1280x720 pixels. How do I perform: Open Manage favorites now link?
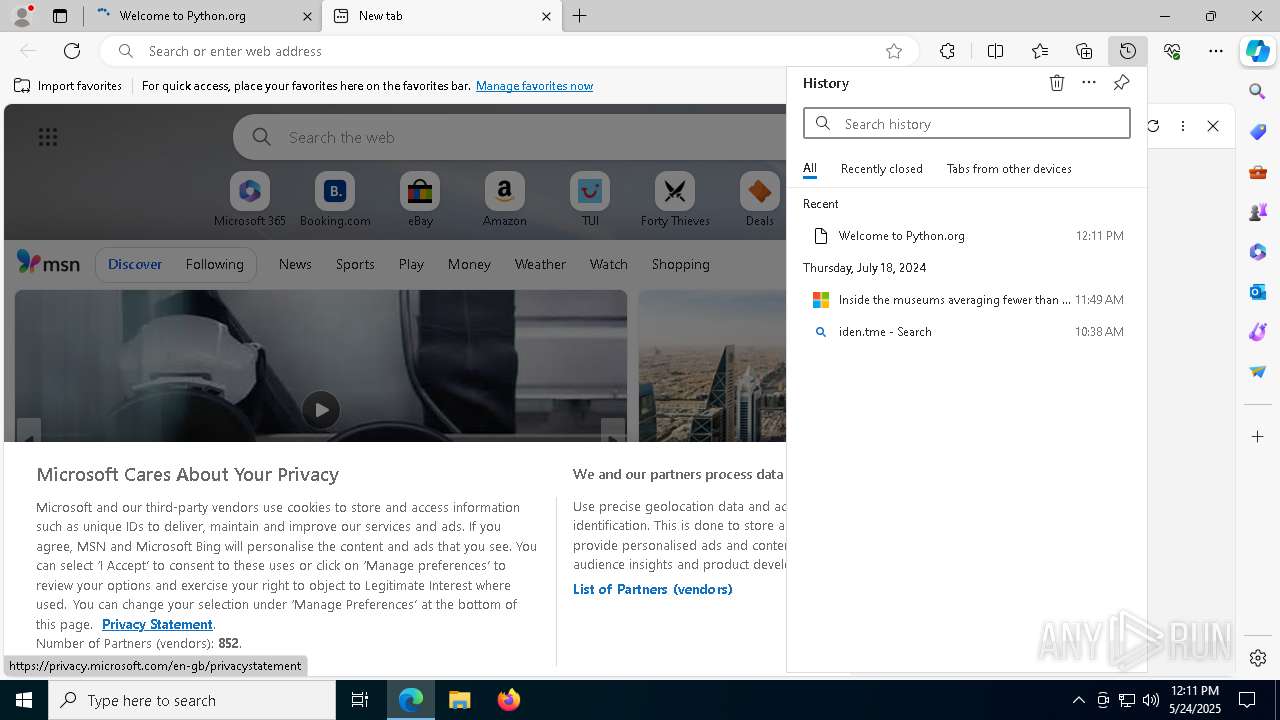pyautogui.click(x=534, y=86)
